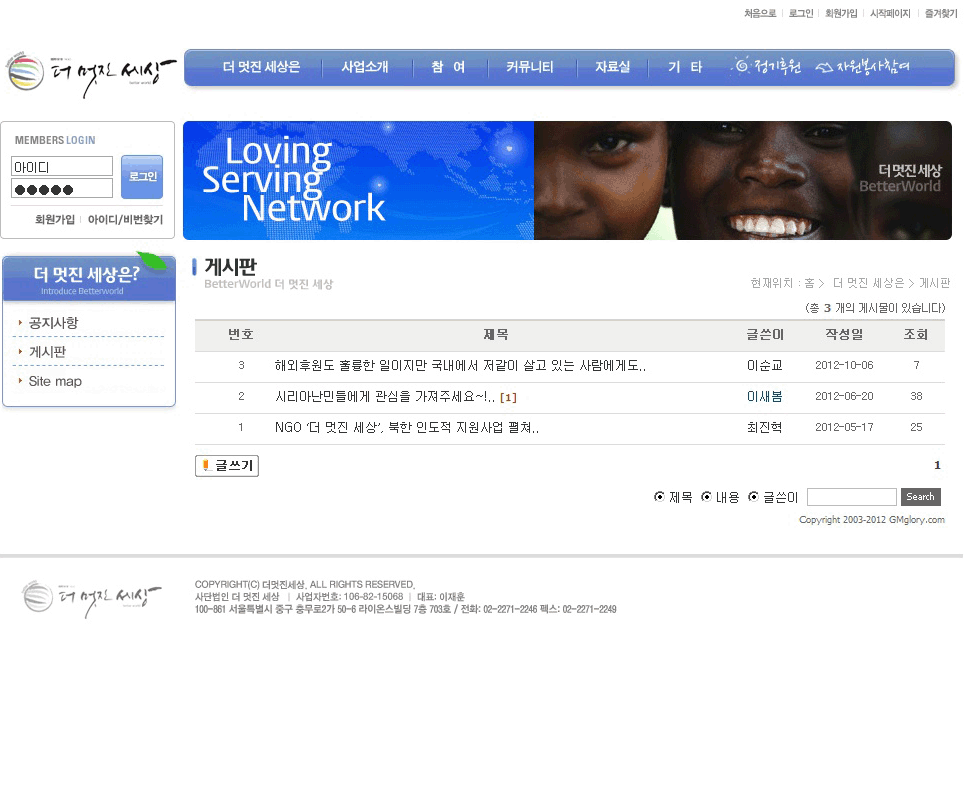Click 회원가입 link in login box

coord(55,219)
